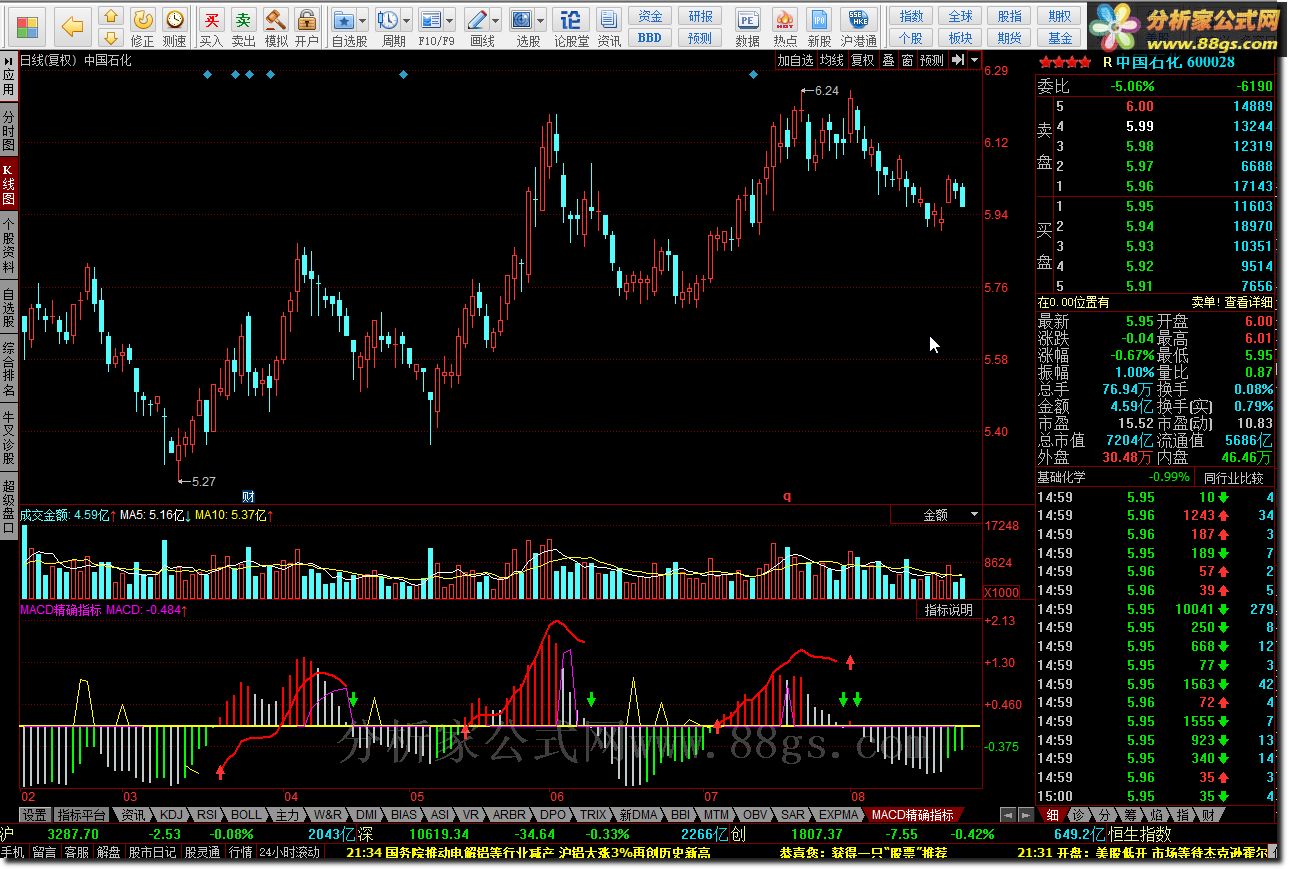Expand the 自选股 dropdown arrow
This screenshot has width=1289, height=869.
point(362,21)
